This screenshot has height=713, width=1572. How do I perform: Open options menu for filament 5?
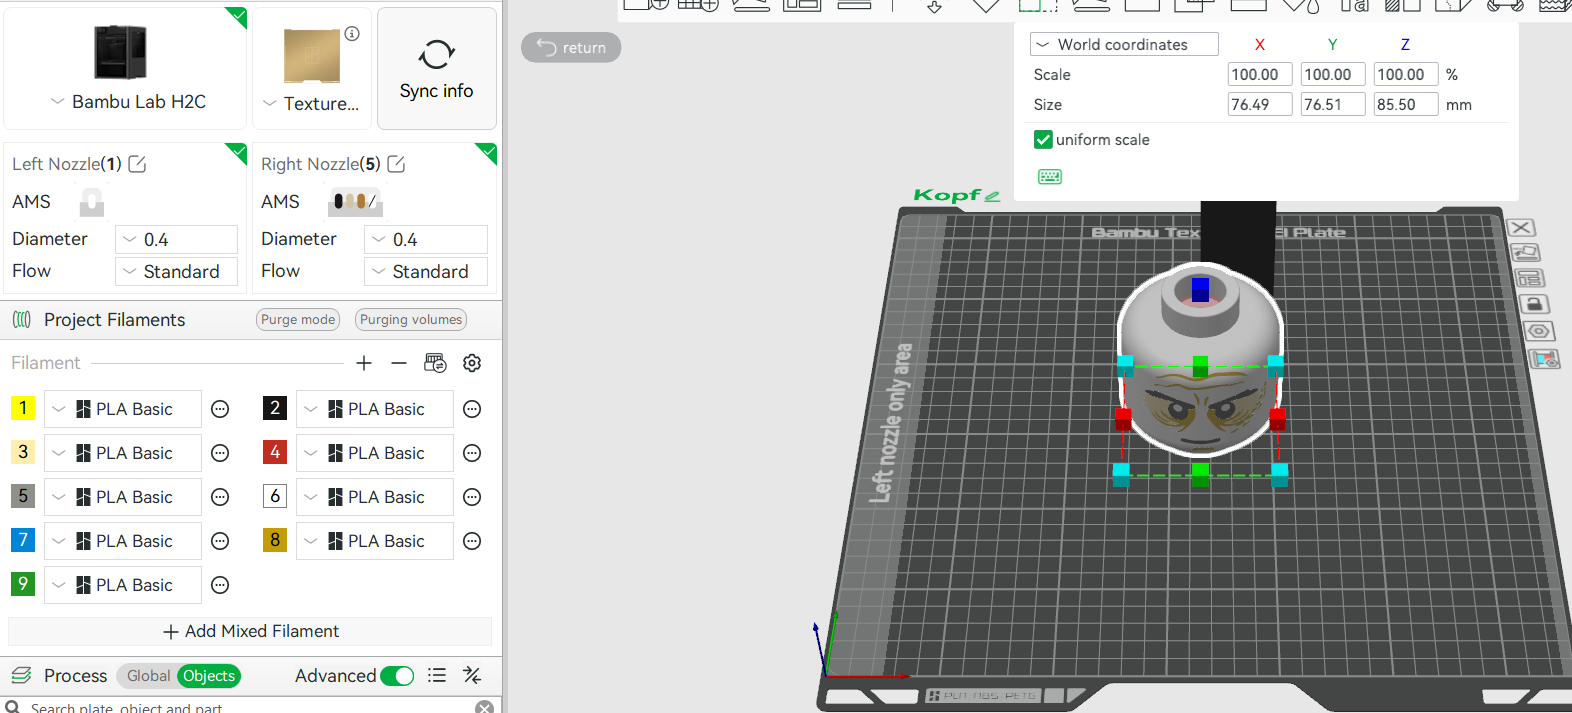click(220, 497)
